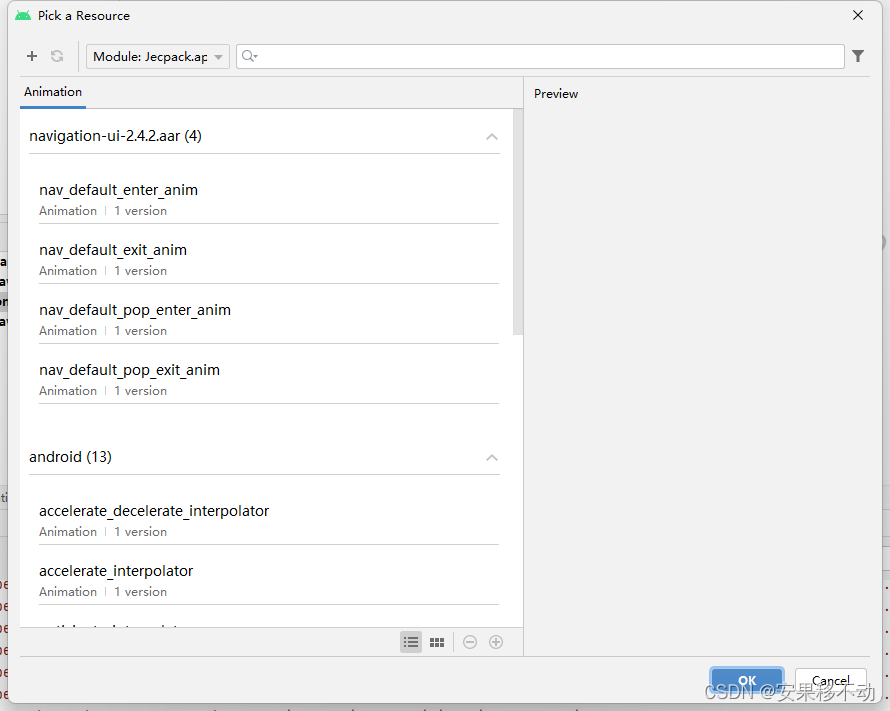Open the Module: Jecpack dropdown
890x711 pixels.
pyautogui.click(x=157, y=56)
